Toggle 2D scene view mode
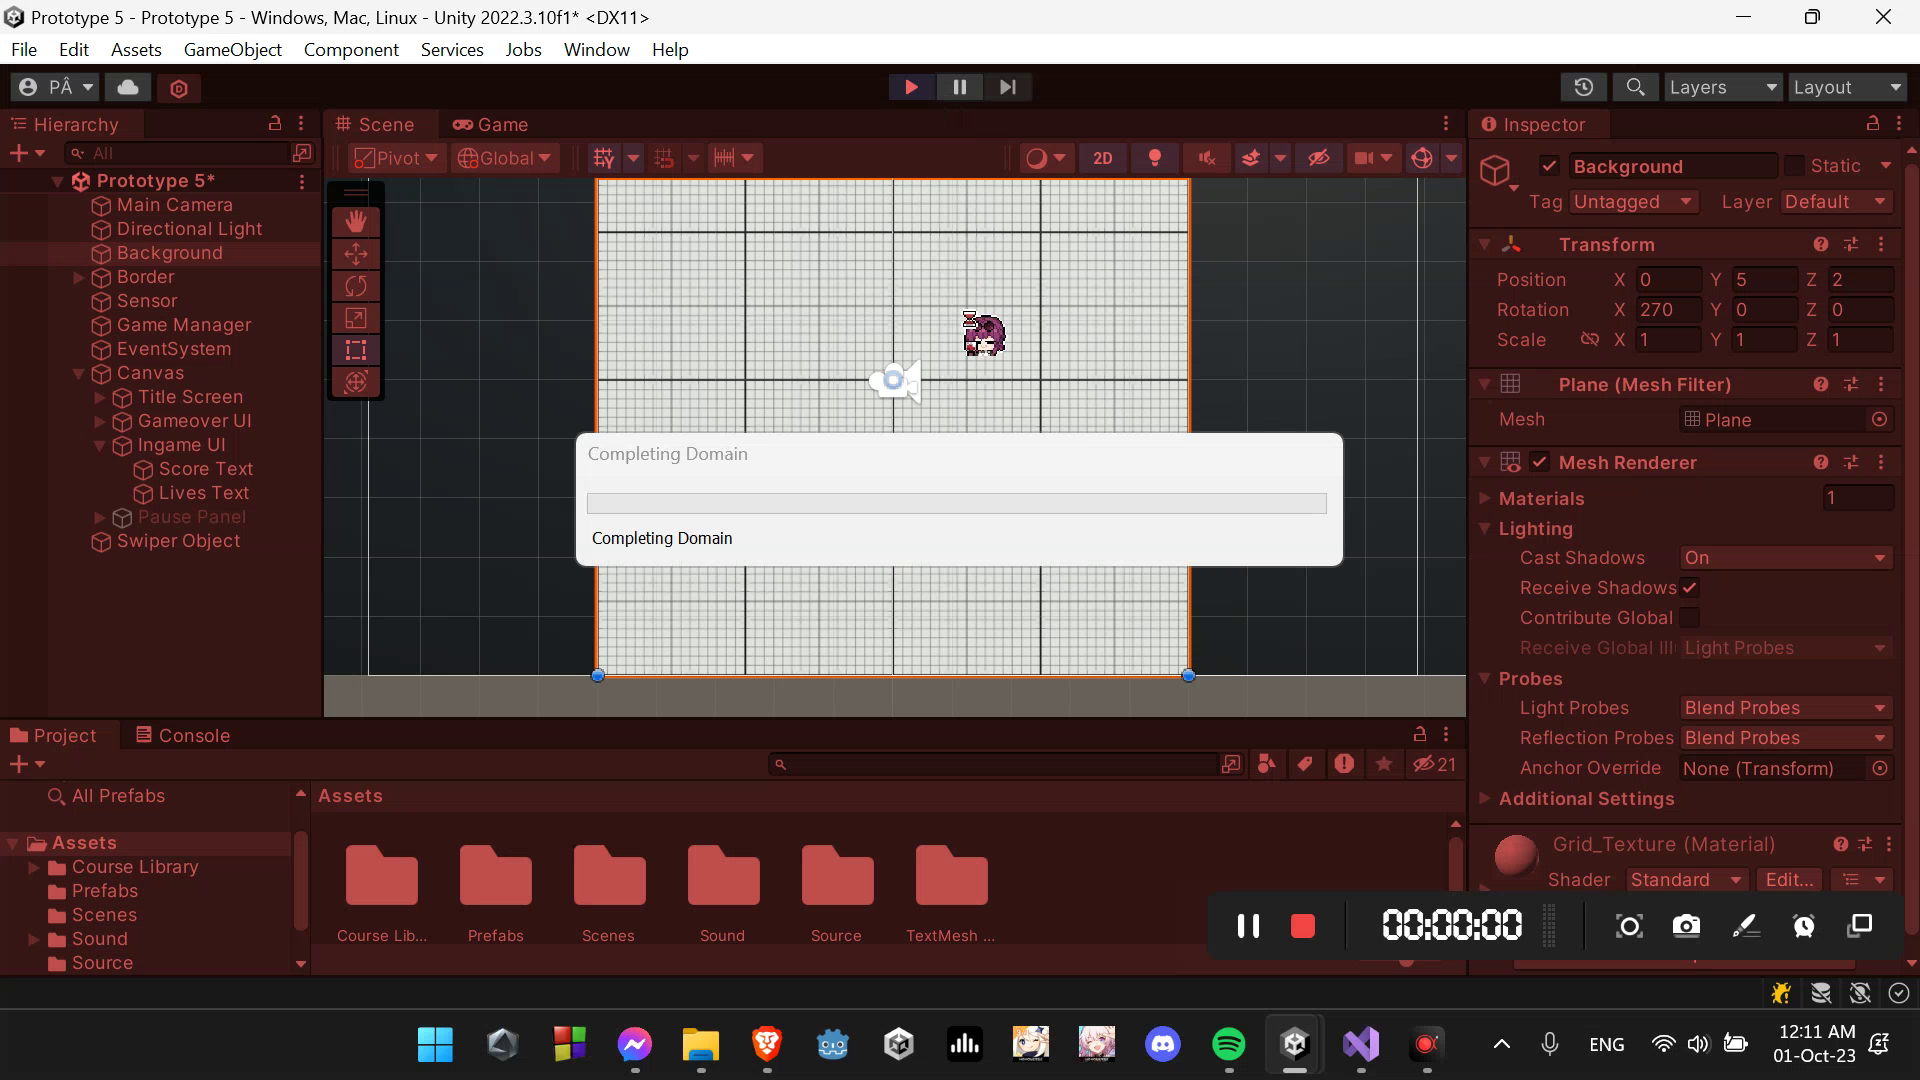This screenshot has width=1920, height=1080. pos(1102,158)
